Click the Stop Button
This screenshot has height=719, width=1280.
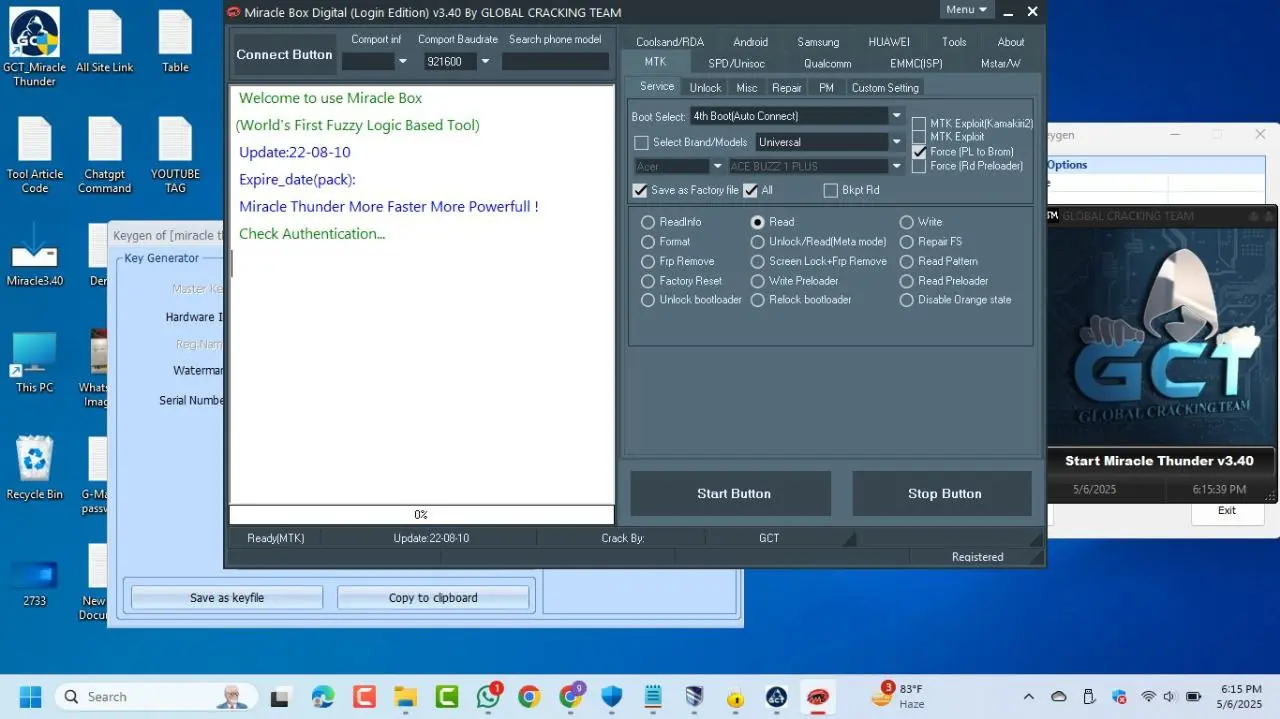944,493
